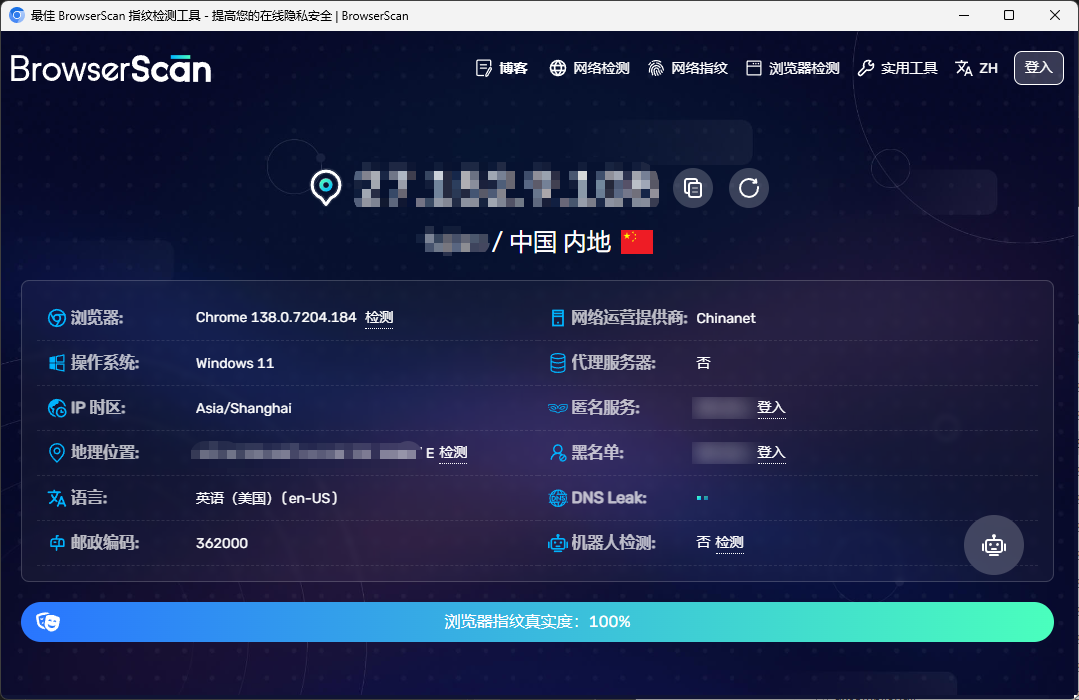
Task: Click the 博客 document icon
Action: pyautogui.click(x=484, y=68)
